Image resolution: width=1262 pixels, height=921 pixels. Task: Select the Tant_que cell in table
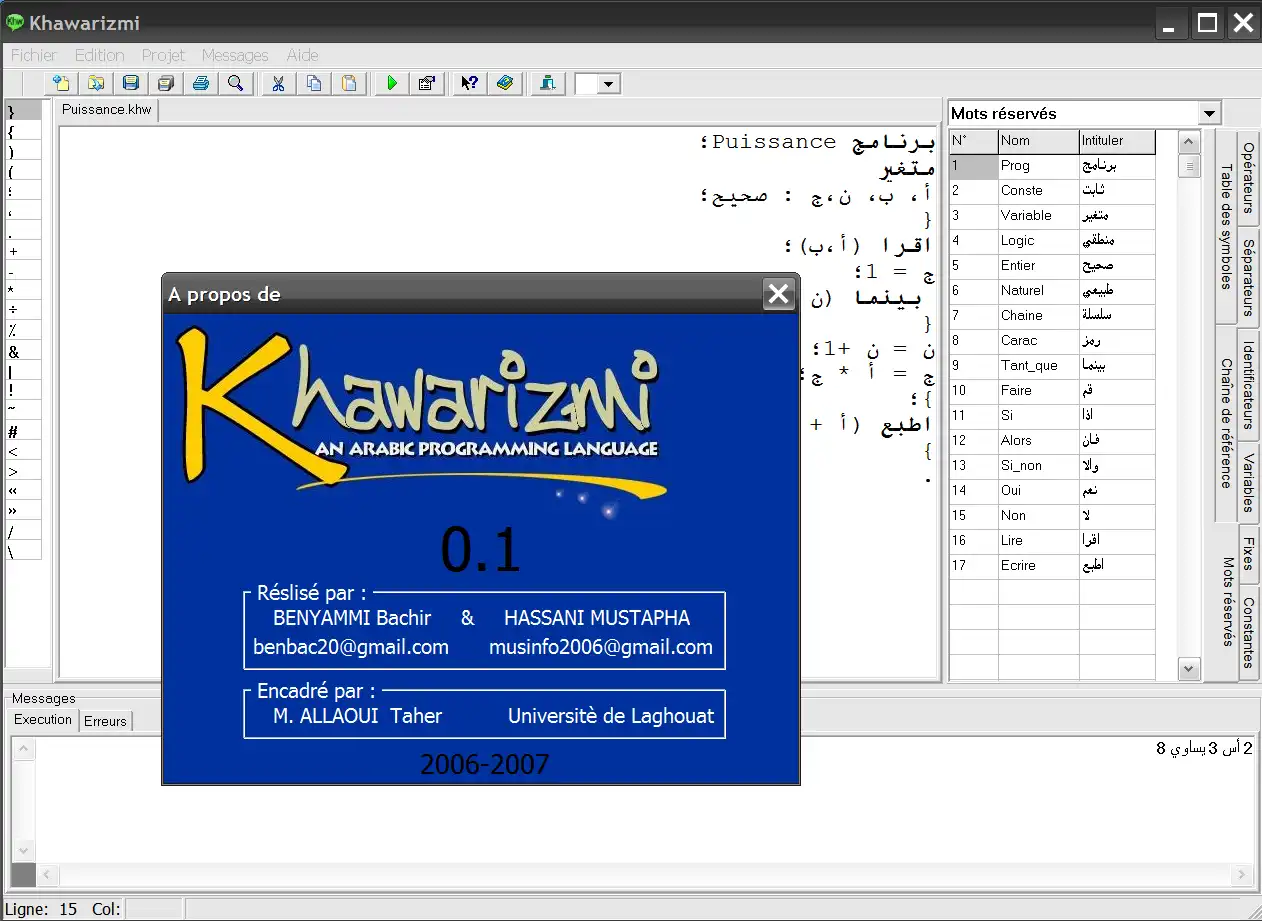[x=1038, y=366]
